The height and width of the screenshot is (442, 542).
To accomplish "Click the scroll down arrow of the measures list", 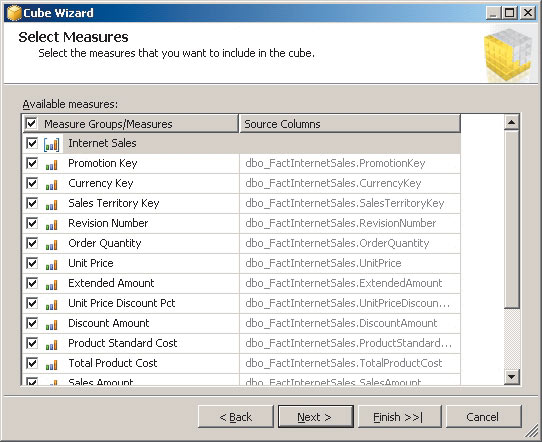I will [512, 376].
